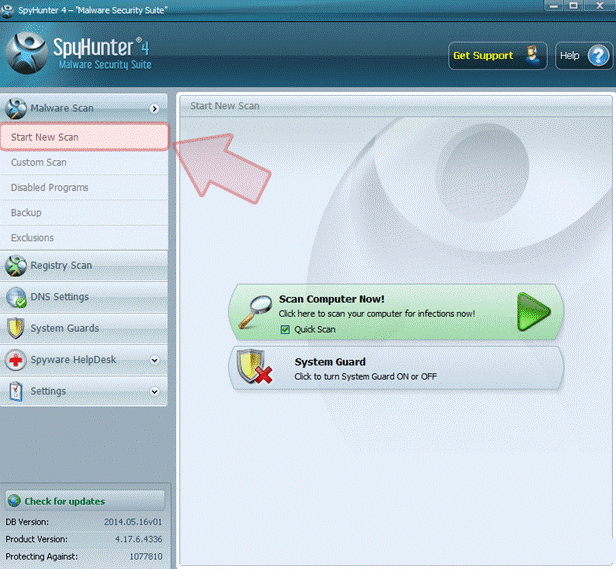This screenshot has height=569, width=616.
Task: Click Protecting Against value 1077810
Action: coord(146,556)
